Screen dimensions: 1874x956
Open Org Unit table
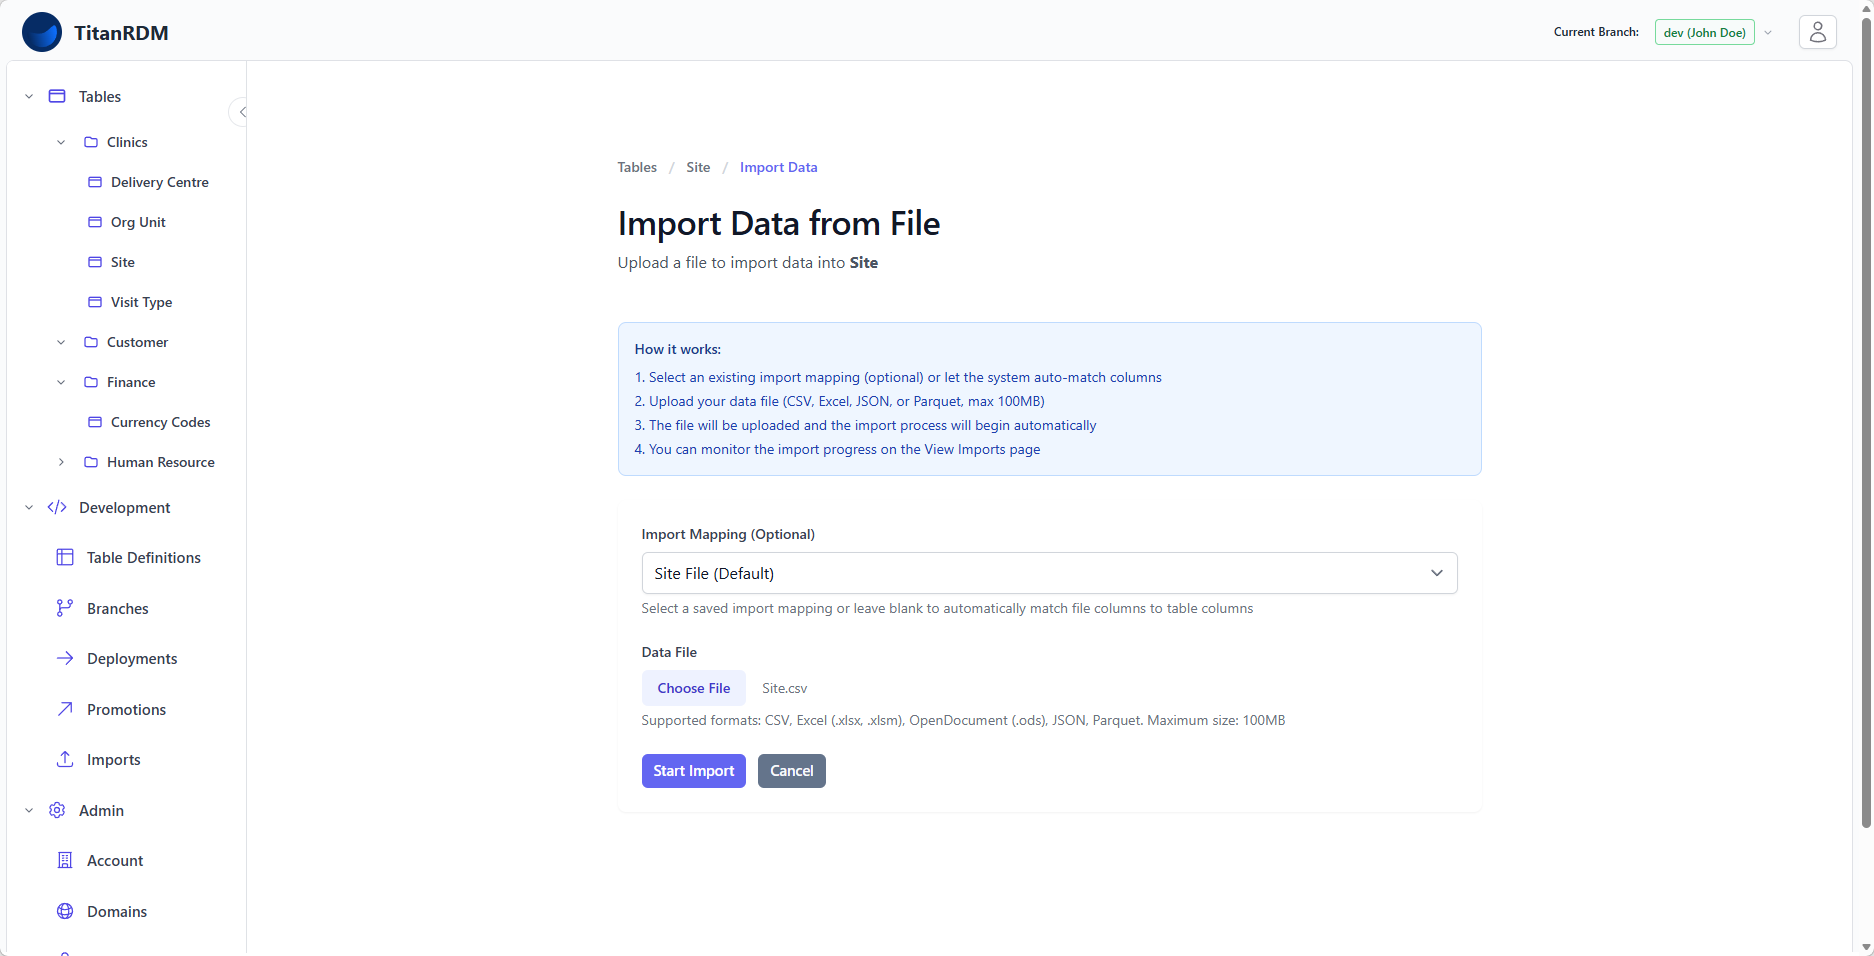[138, 222]
